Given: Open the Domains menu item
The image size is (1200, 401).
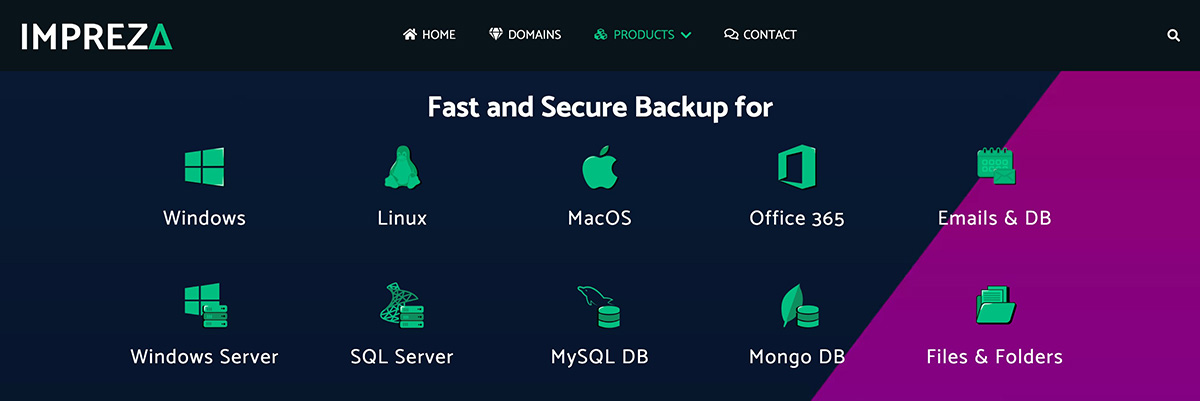Looking at the screenshot, I should point(525,35).
